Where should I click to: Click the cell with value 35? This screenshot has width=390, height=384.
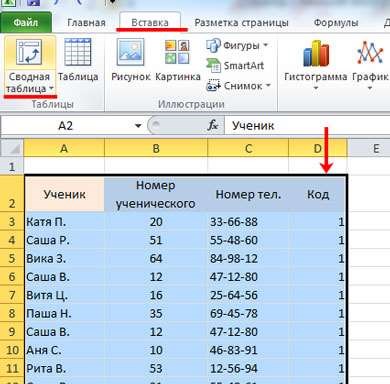pyautogui.click(x=156, y=314)
